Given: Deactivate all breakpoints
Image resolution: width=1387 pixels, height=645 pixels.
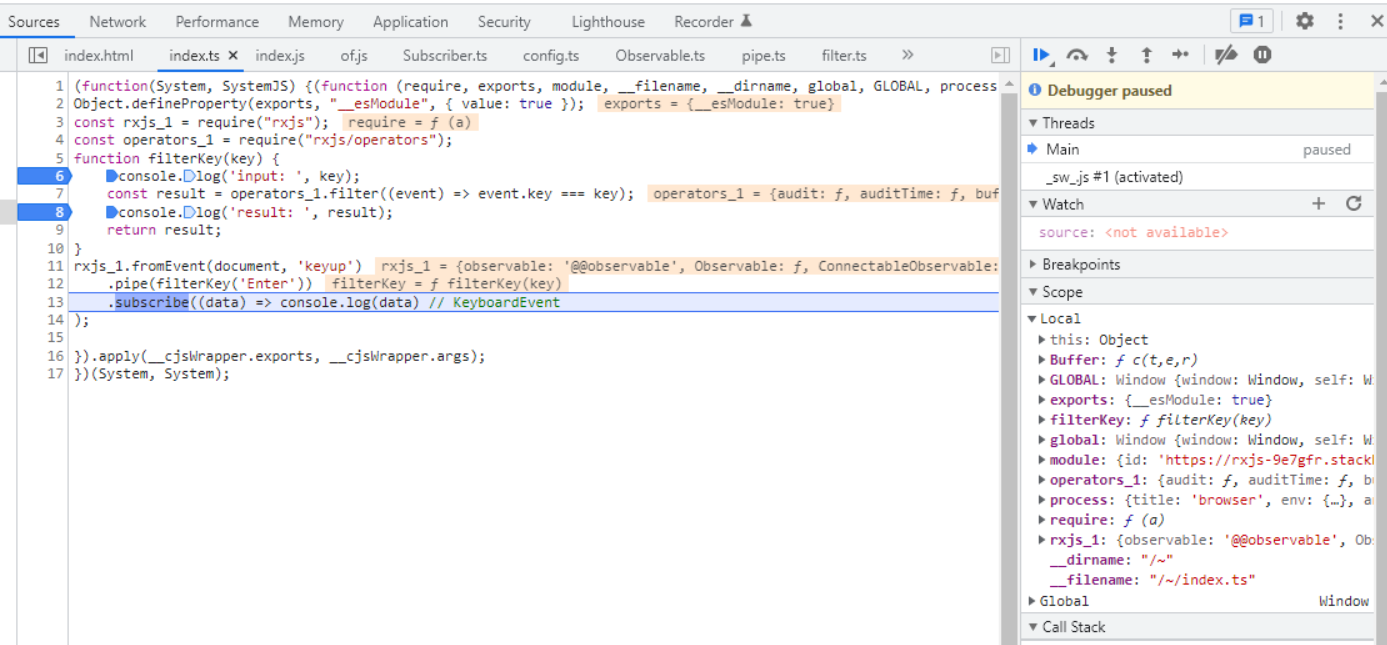Looking at the screenshot, I should coord(1226,55).
